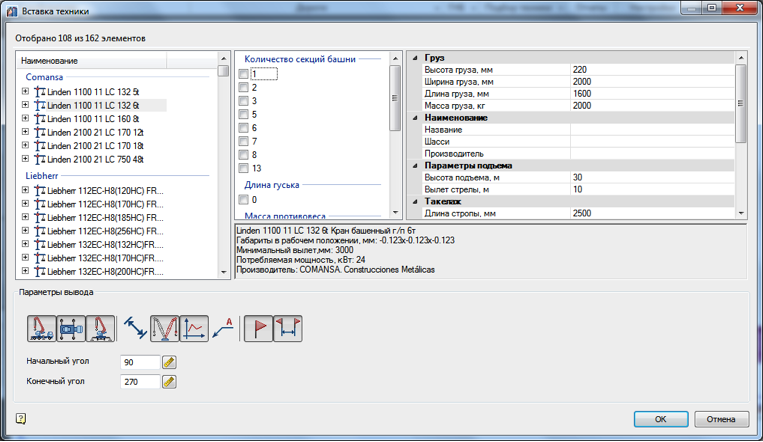
Task: Check tower sections option 3
Action: pos(243,101)
